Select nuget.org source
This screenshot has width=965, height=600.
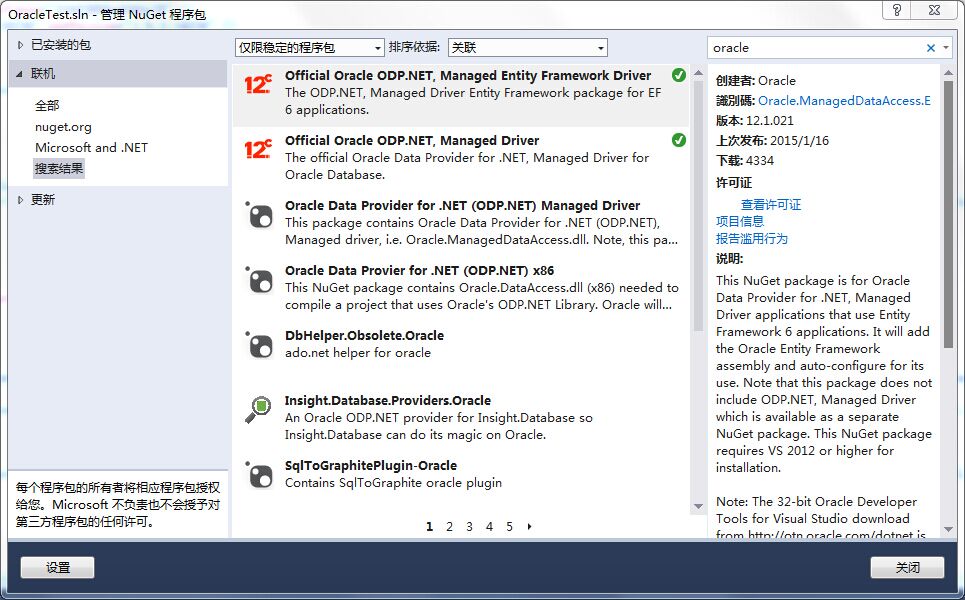coord(63,127)
